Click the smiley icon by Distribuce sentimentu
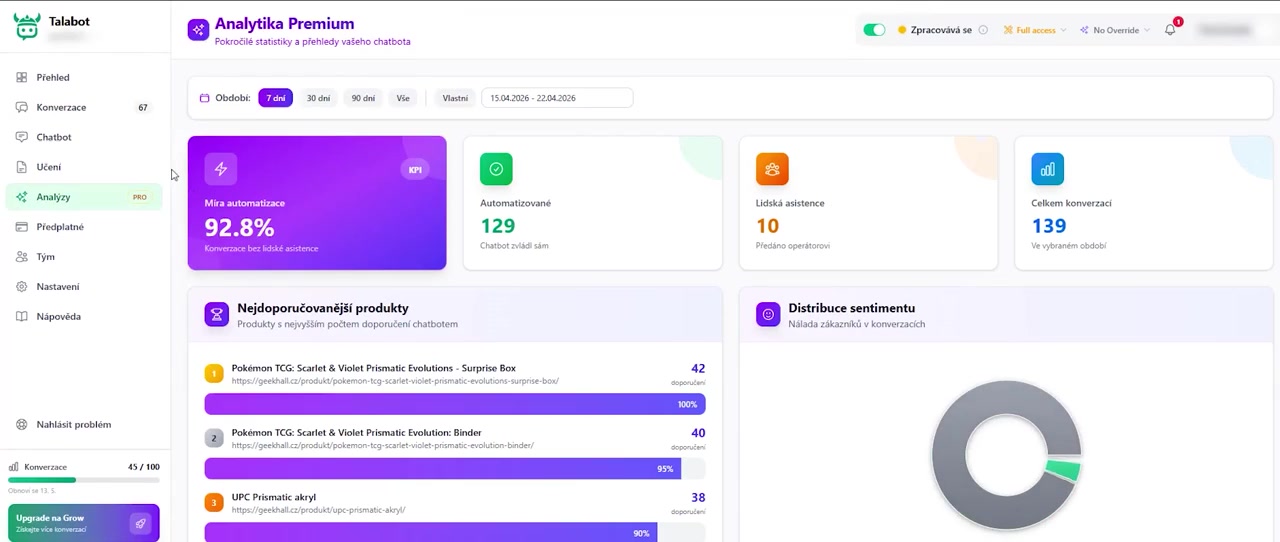The image size is (1280, 542). (768, 314)
